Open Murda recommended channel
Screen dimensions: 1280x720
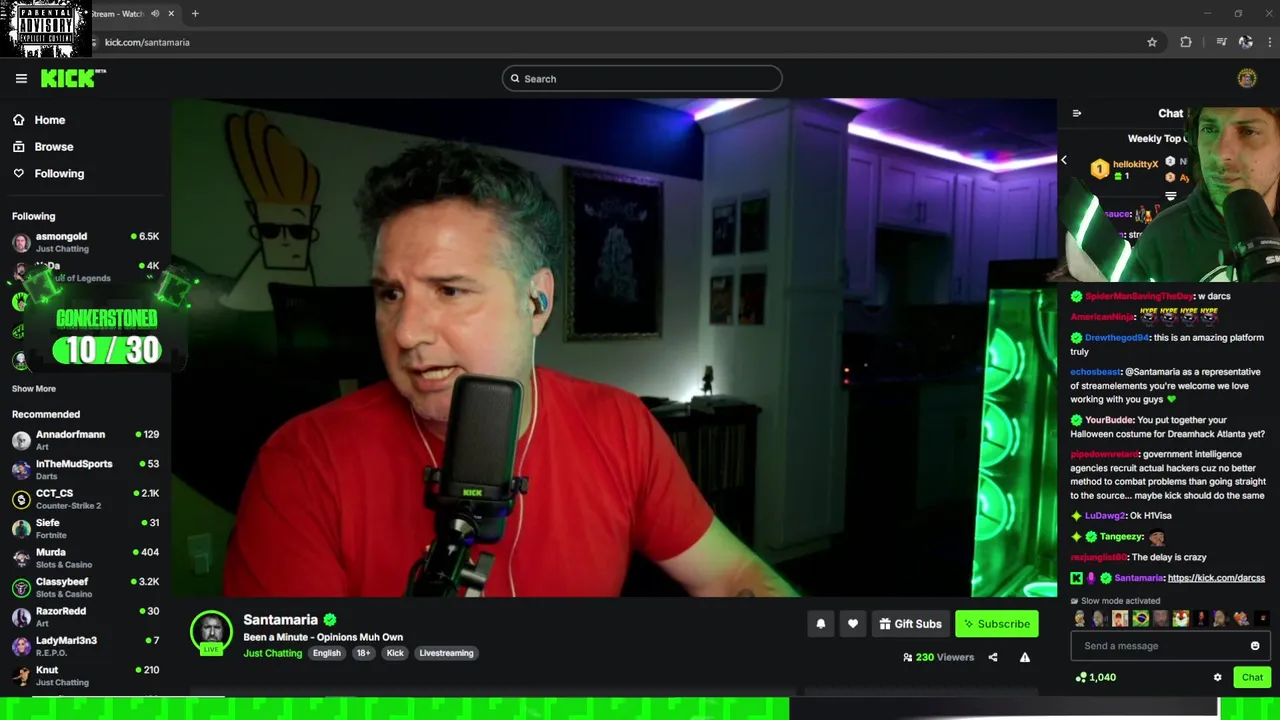click(85, 558)
